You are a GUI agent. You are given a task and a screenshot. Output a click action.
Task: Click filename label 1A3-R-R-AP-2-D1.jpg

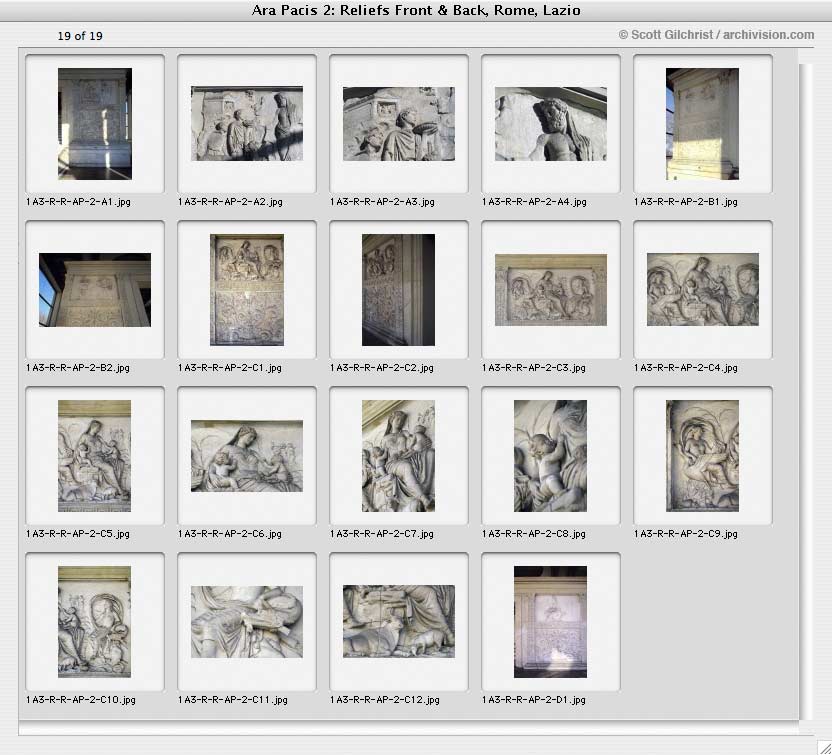(534, 700)
